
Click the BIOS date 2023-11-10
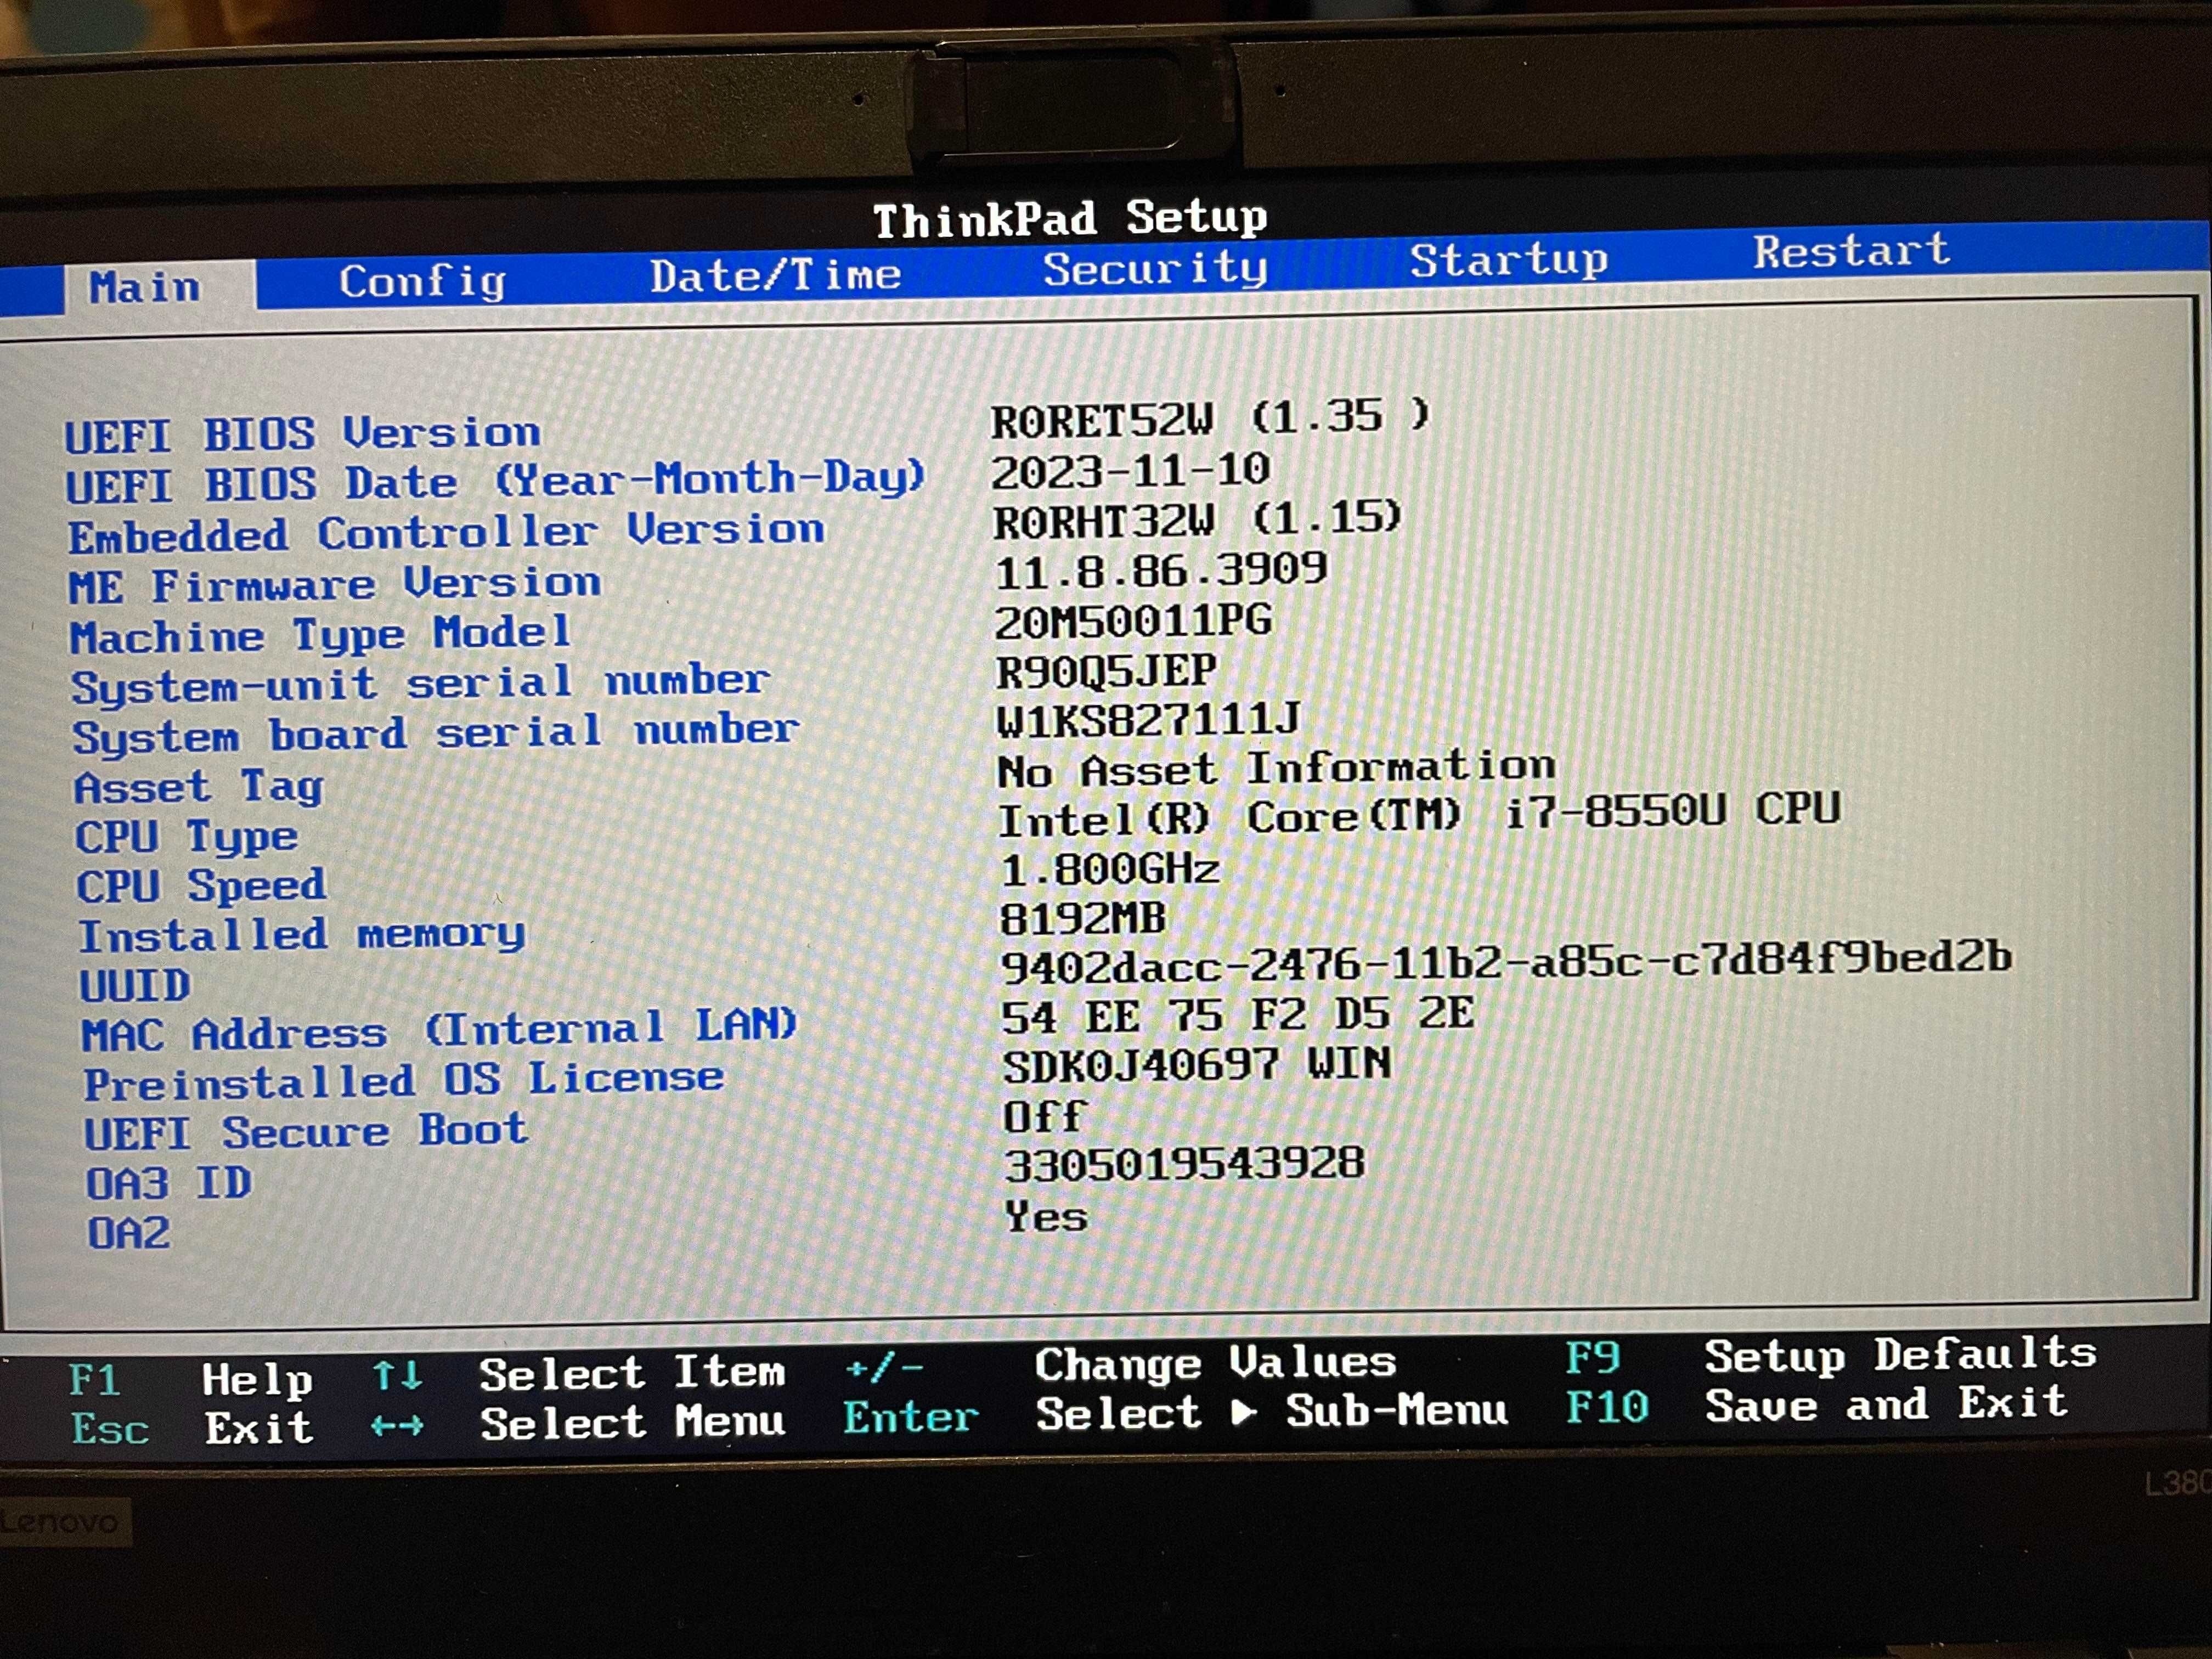tap(1130, 470)
